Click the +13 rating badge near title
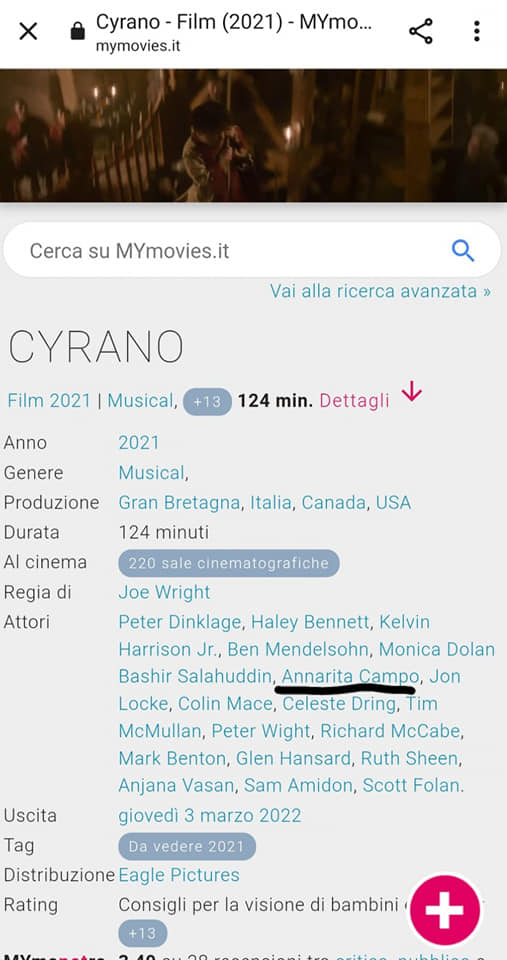Viewport: 507px width, 960px height. coord(207,402)
